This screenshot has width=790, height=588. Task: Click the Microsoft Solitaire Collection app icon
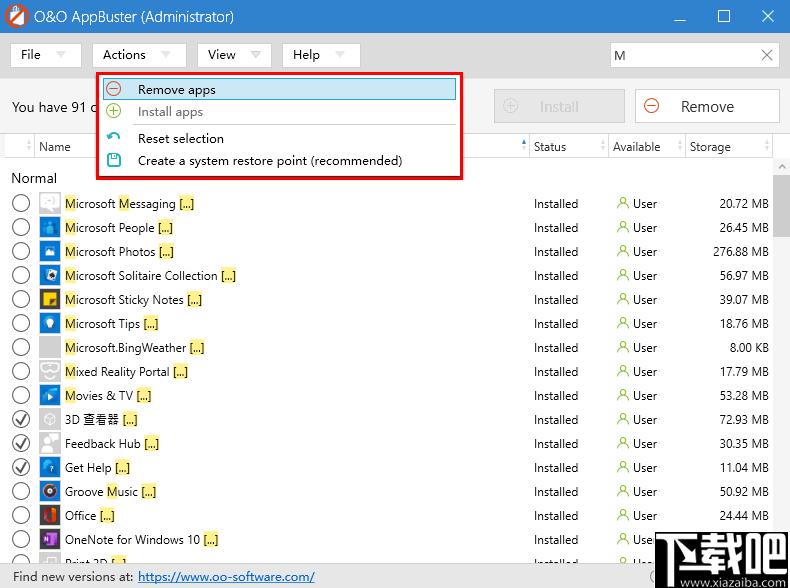coord(49,276)
